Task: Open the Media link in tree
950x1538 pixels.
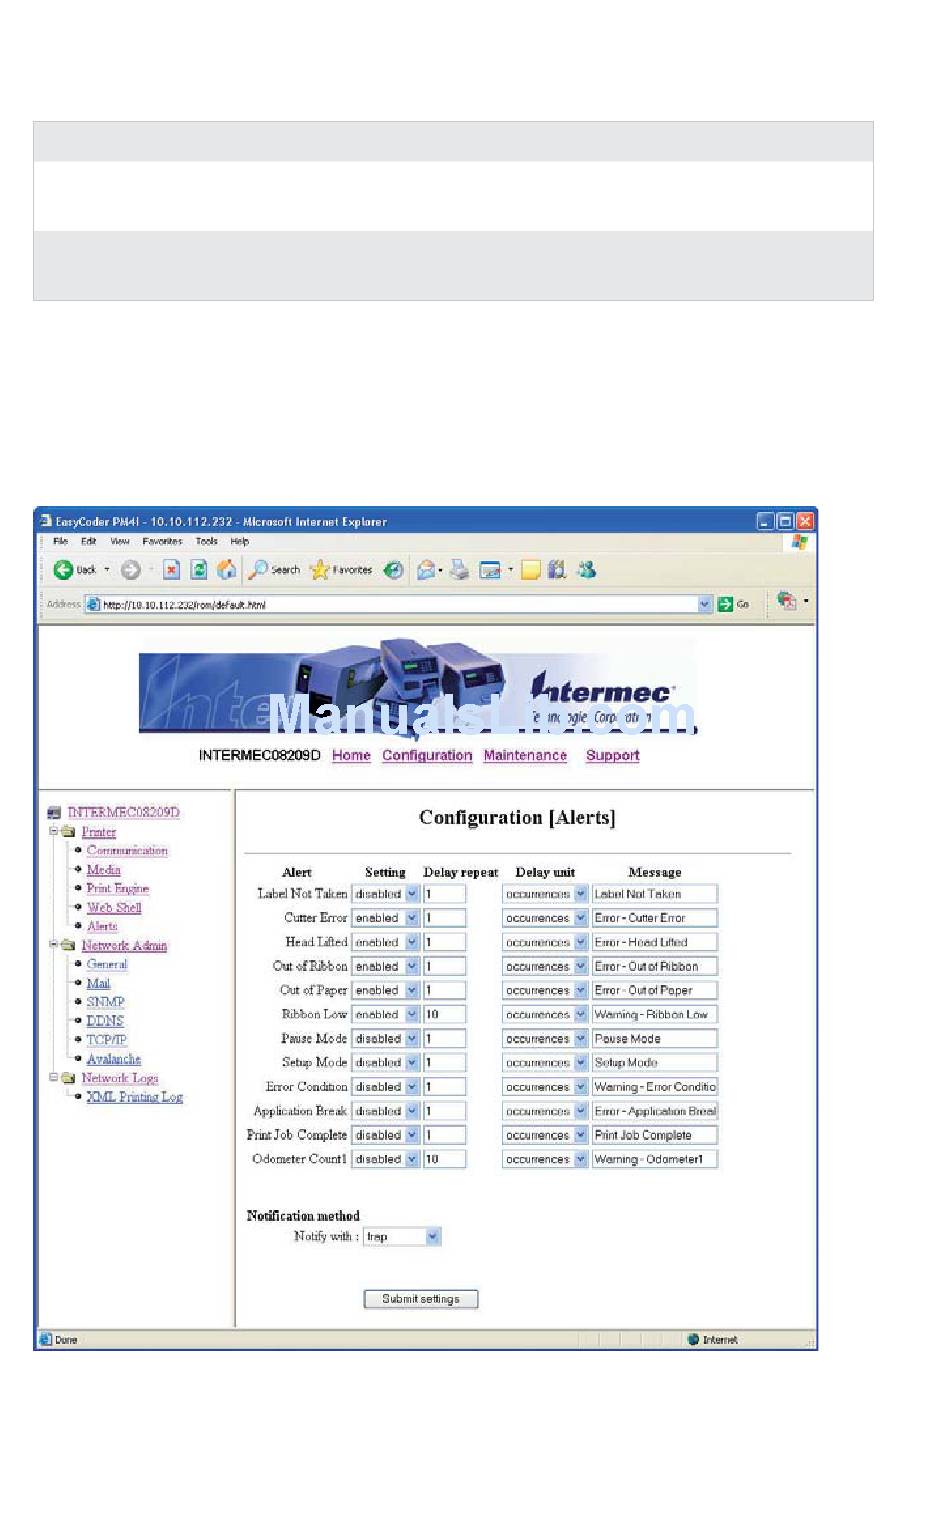Action: (103, 870)
